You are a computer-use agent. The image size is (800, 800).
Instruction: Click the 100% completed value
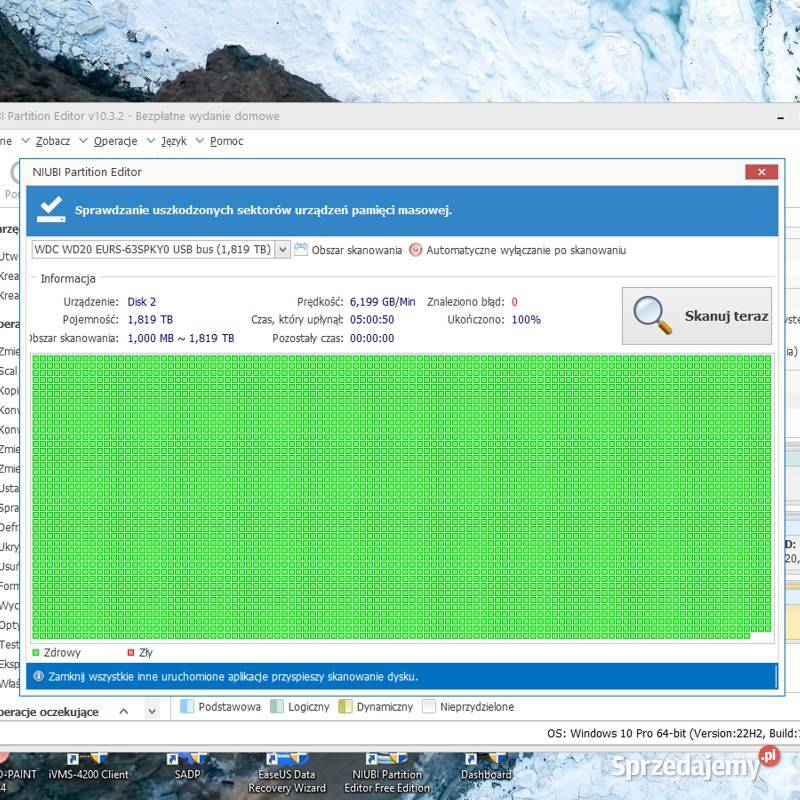[x=526, y=320]
